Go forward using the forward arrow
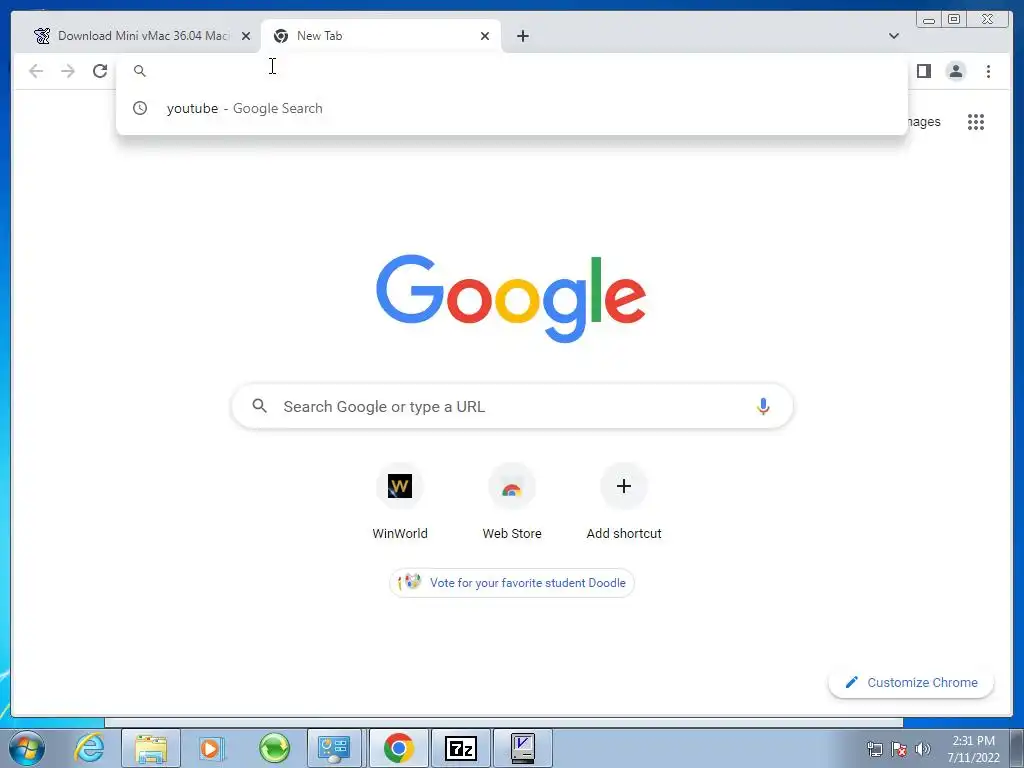This screenshot has height=768, width=1024. click(68, 71)
